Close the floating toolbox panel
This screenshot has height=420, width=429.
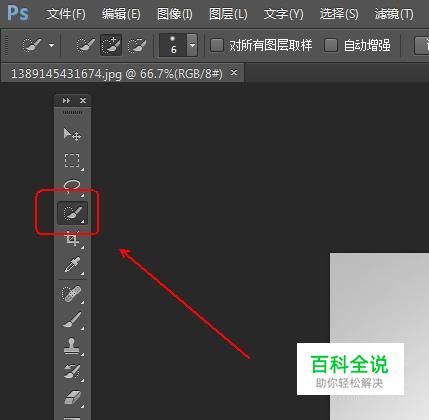pyautogui.click(x=83, y=100)
